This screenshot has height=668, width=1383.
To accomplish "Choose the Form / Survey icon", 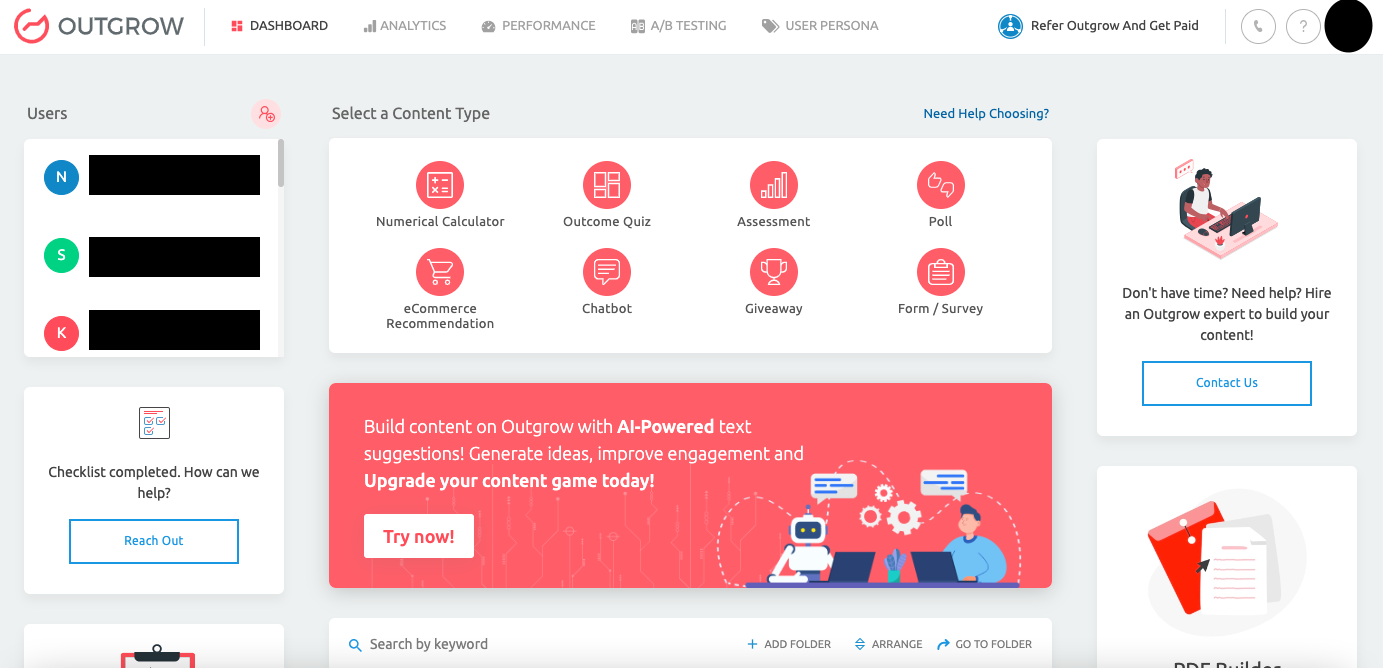I will [x=941, y=272].
